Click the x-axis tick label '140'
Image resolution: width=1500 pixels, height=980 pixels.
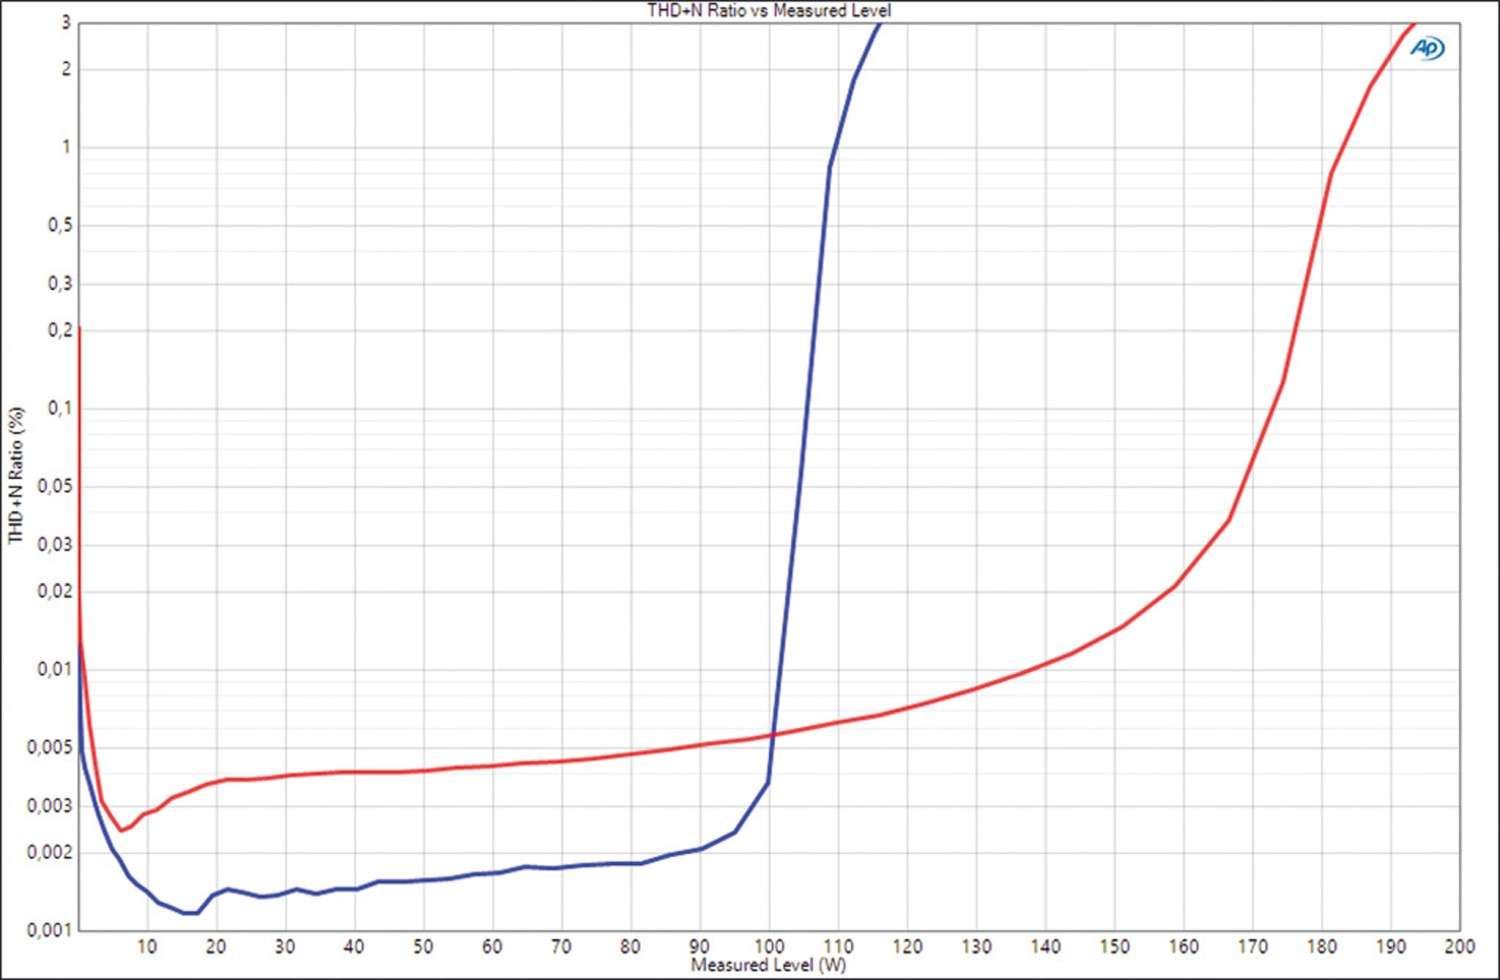1045,946
